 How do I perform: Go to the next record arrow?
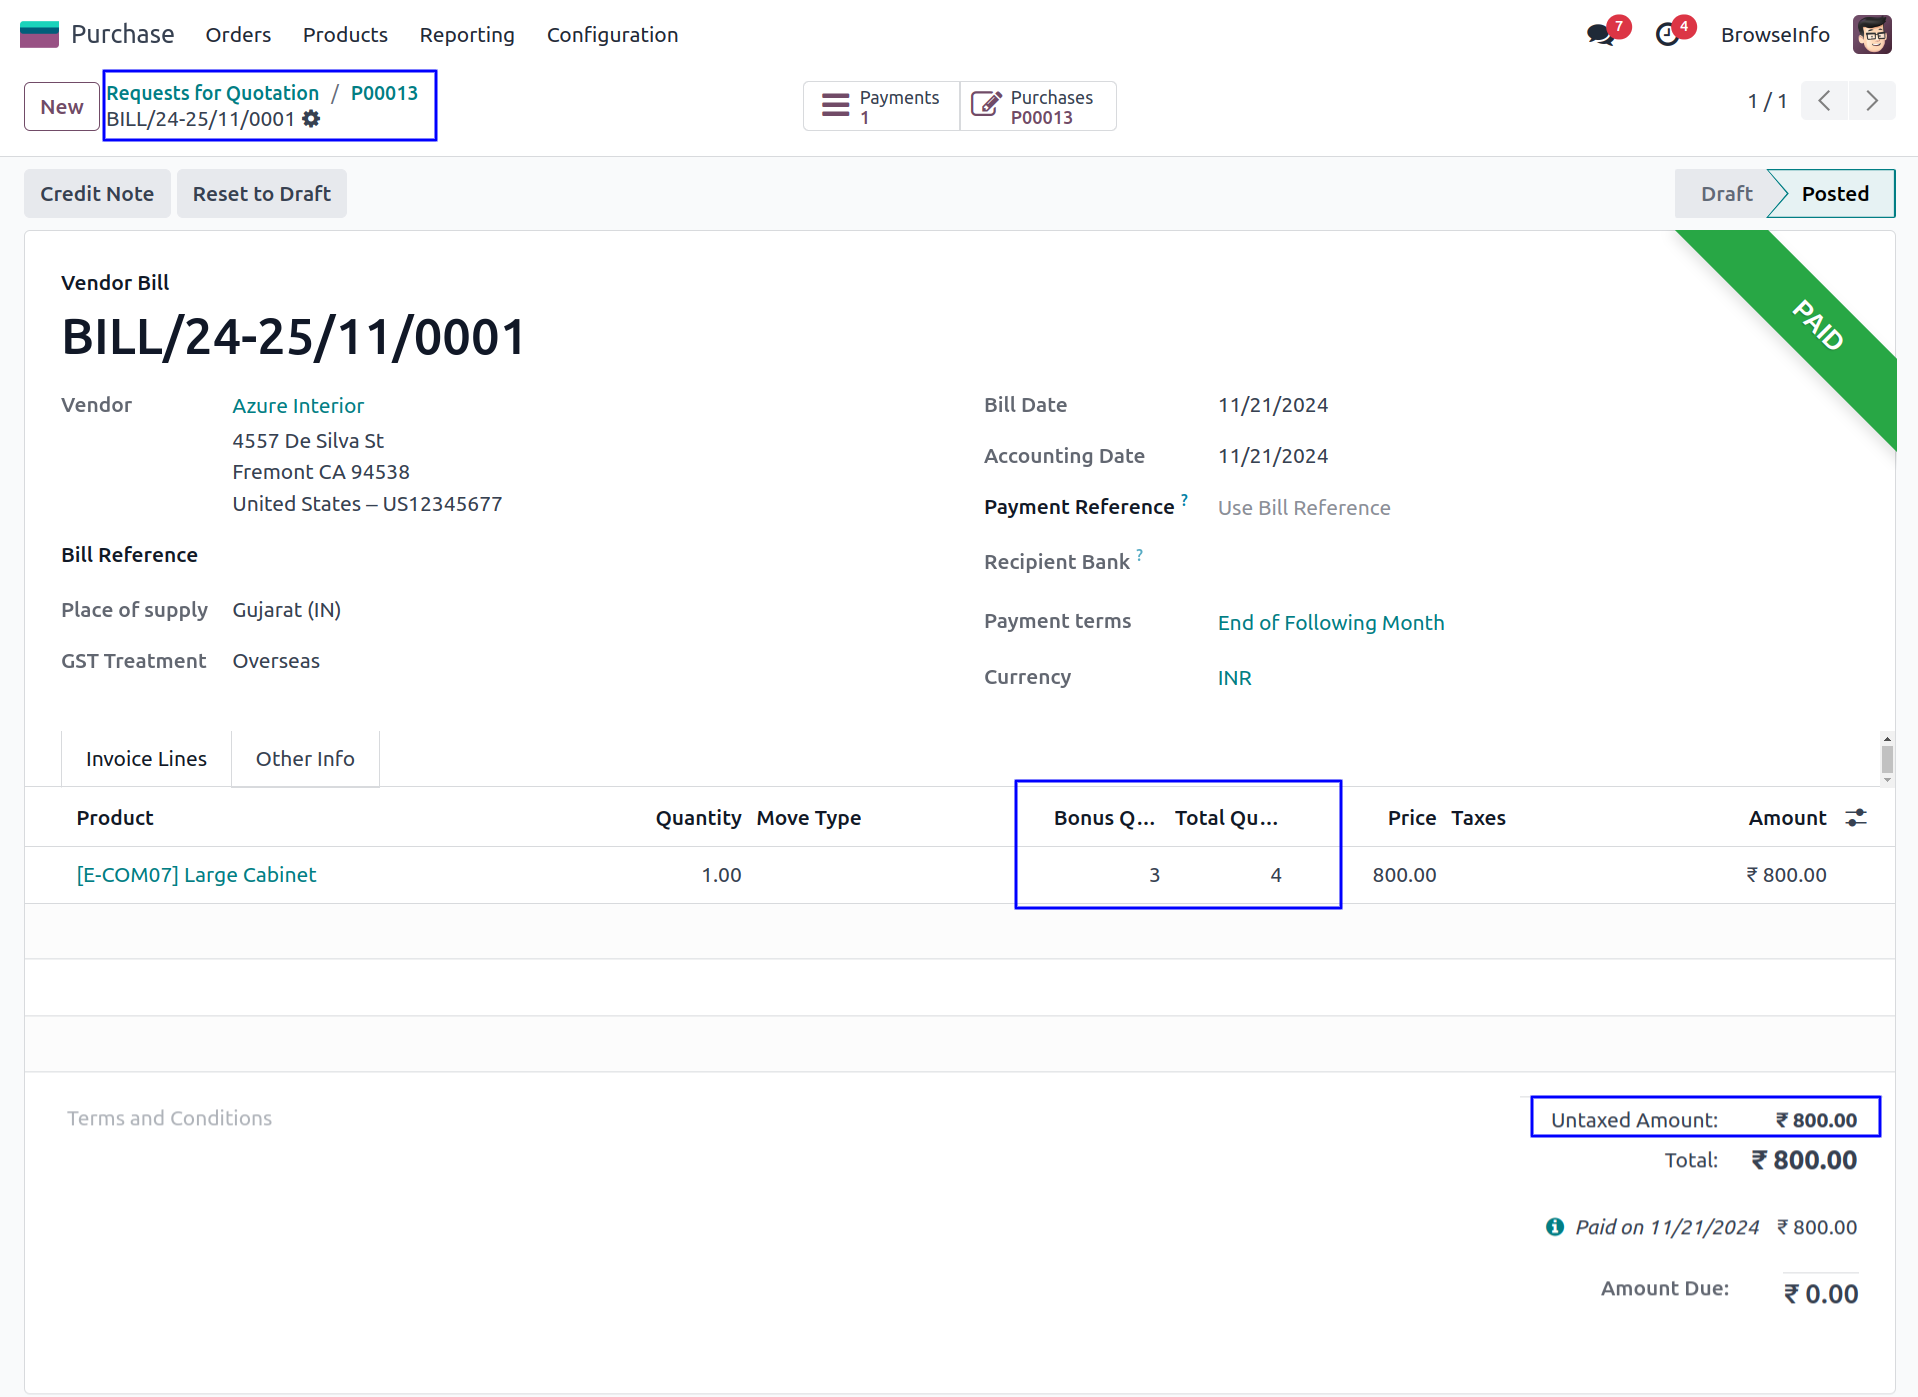(x=1871, y=101)
